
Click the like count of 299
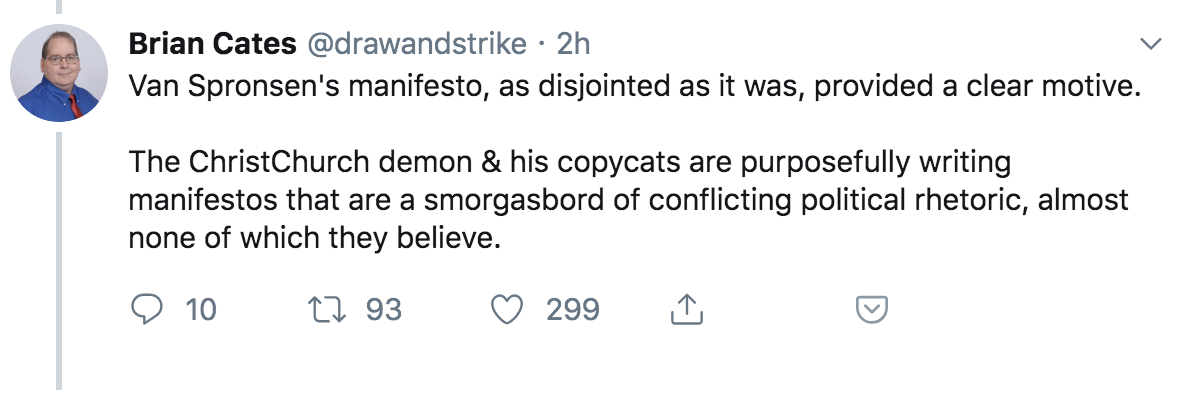[573, 310]
